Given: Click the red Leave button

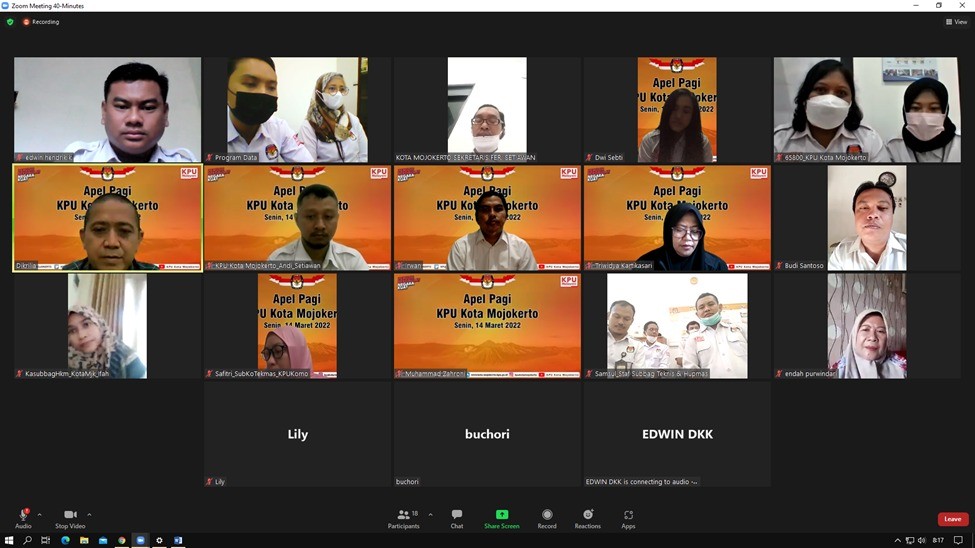Looking at the screenshot, I should pos(952,519).
